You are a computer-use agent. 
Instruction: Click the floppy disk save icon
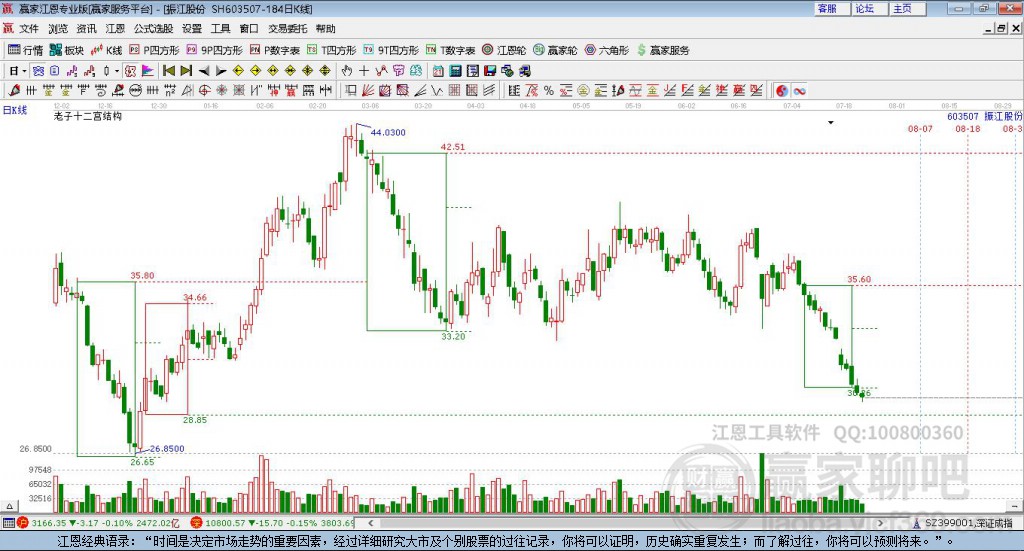490,71
